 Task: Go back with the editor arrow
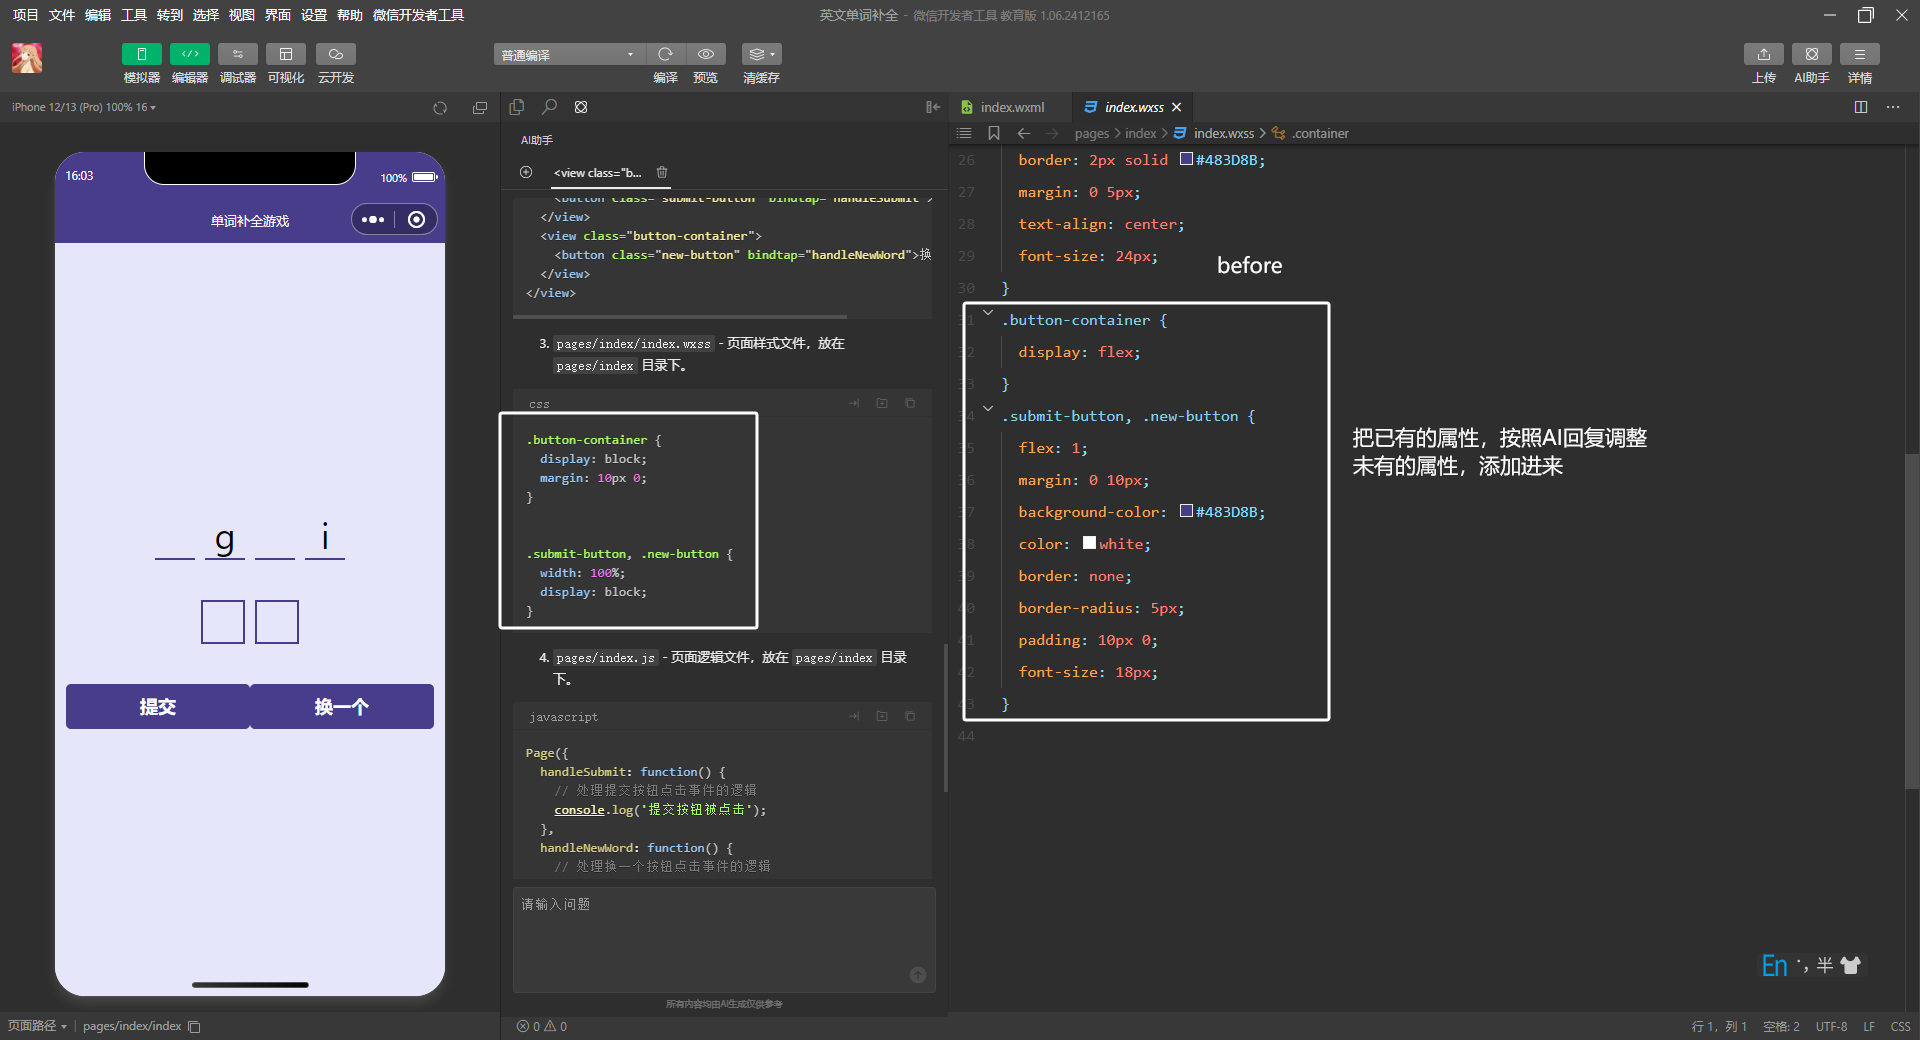(1024, 133)
